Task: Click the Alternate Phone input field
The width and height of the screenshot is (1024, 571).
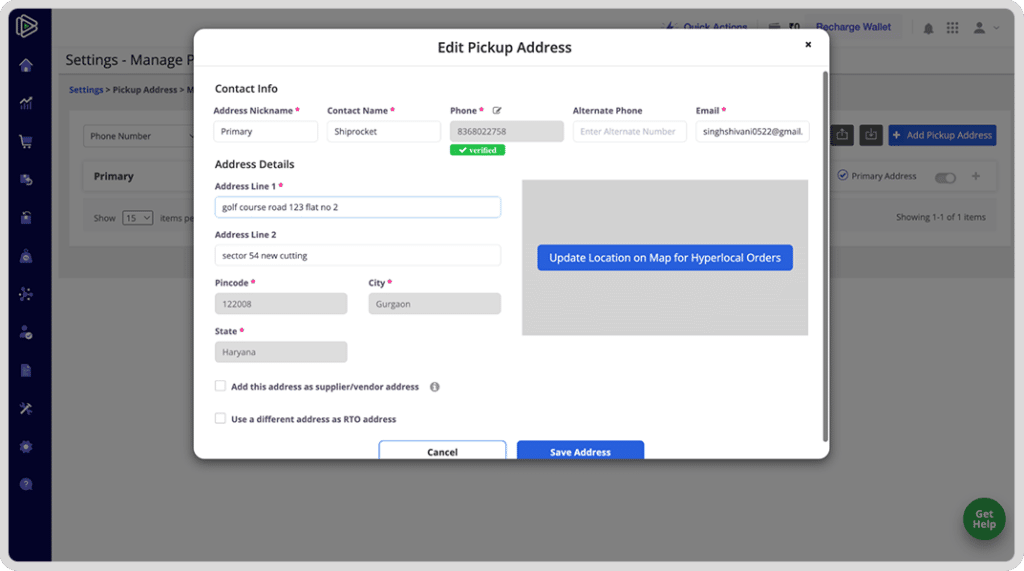Action: pos(629,131)
